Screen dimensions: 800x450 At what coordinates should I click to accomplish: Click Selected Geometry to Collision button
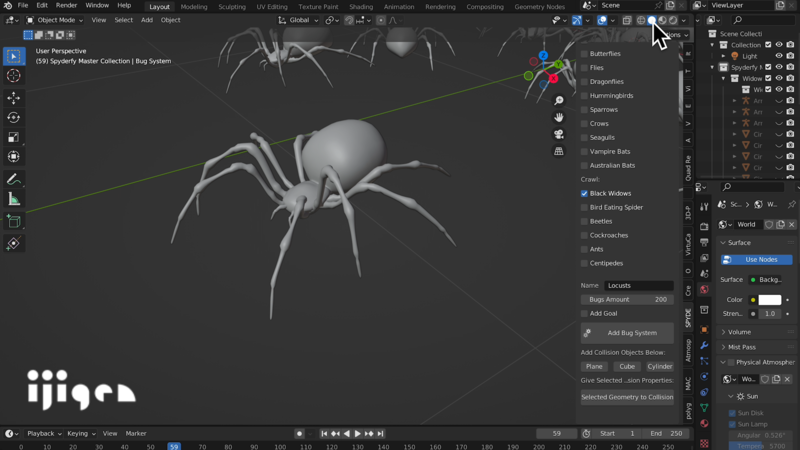click(627, 397)
